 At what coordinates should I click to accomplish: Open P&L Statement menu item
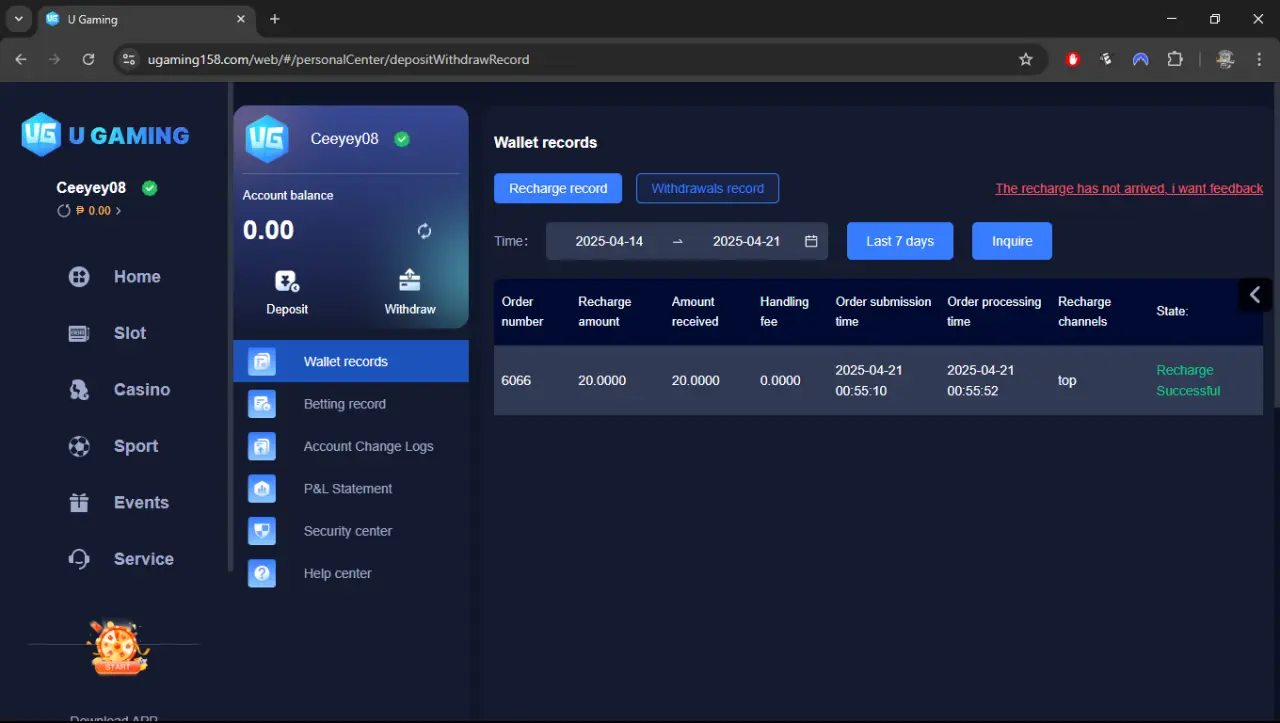click(x=351, y=489)
